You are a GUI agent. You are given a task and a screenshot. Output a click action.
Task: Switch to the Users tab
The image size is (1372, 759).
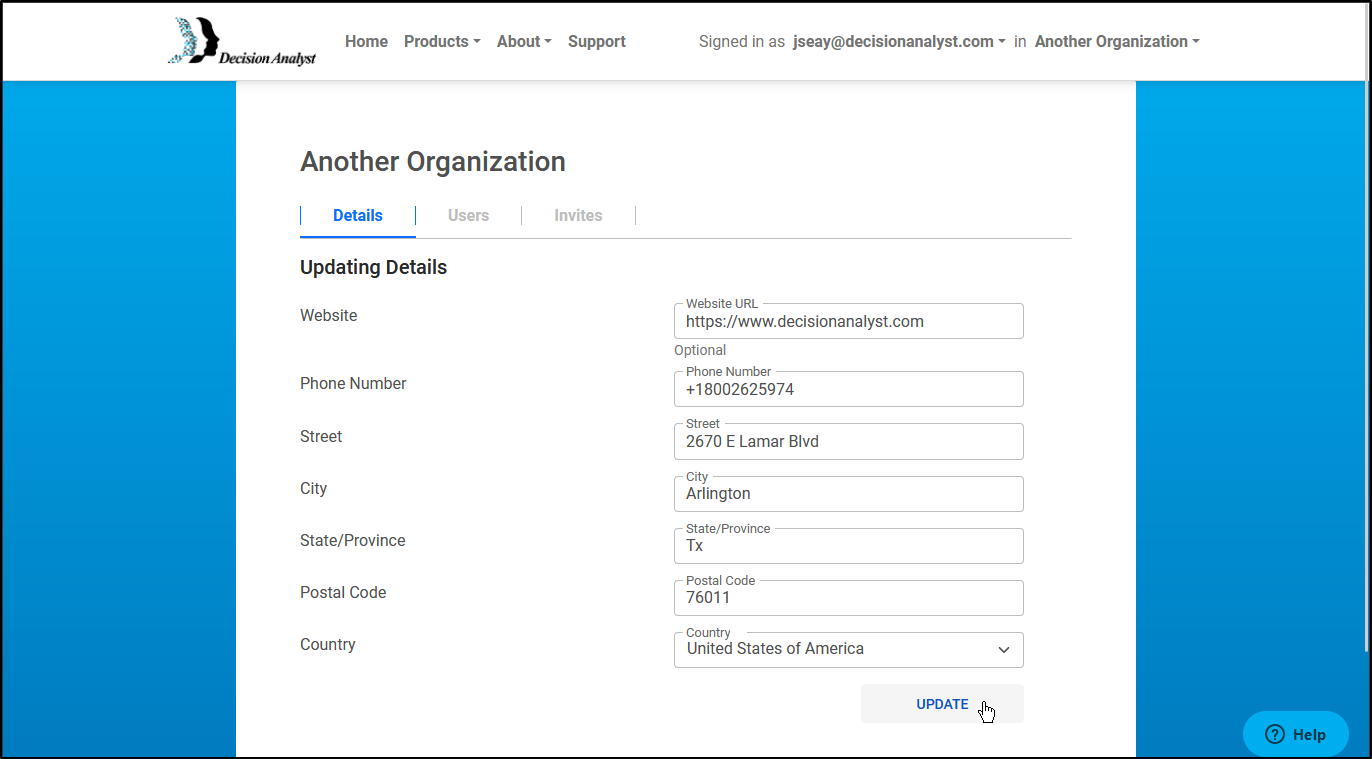coord(468,215)
